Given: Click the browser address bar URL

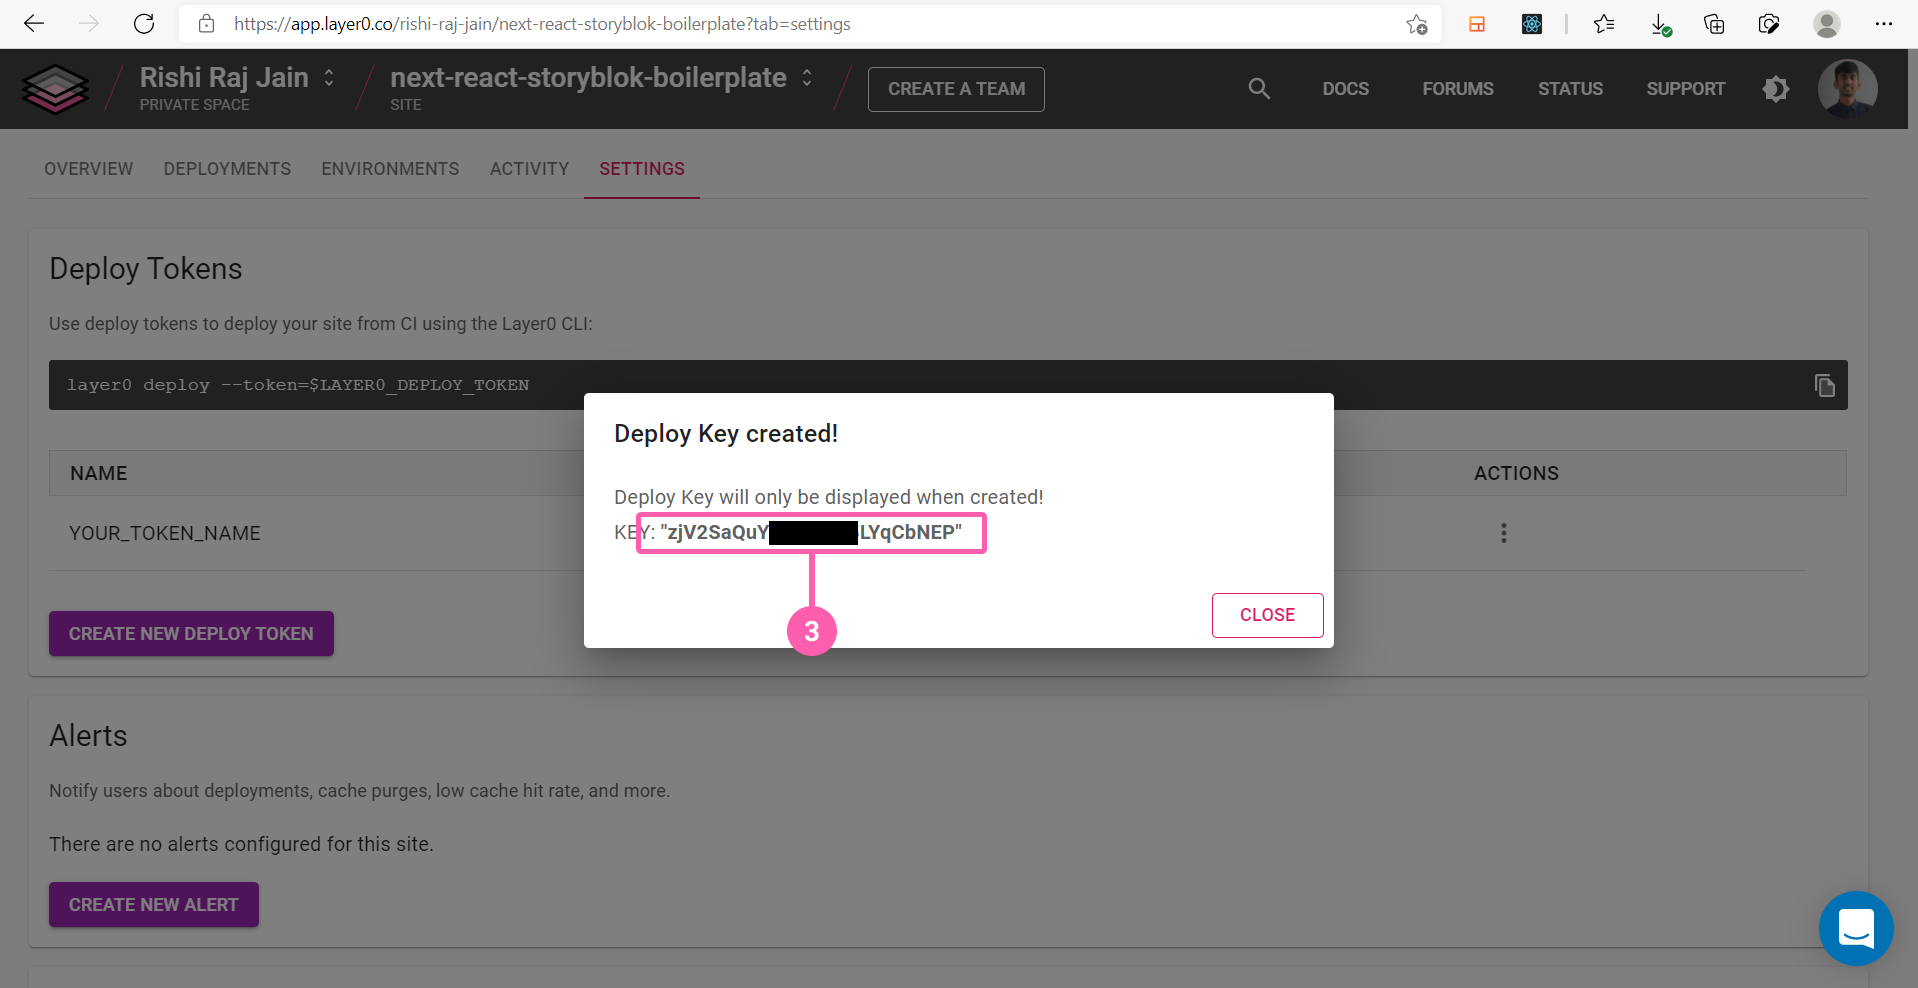Looking at the screenshot, I should click(x=542, y=24).
